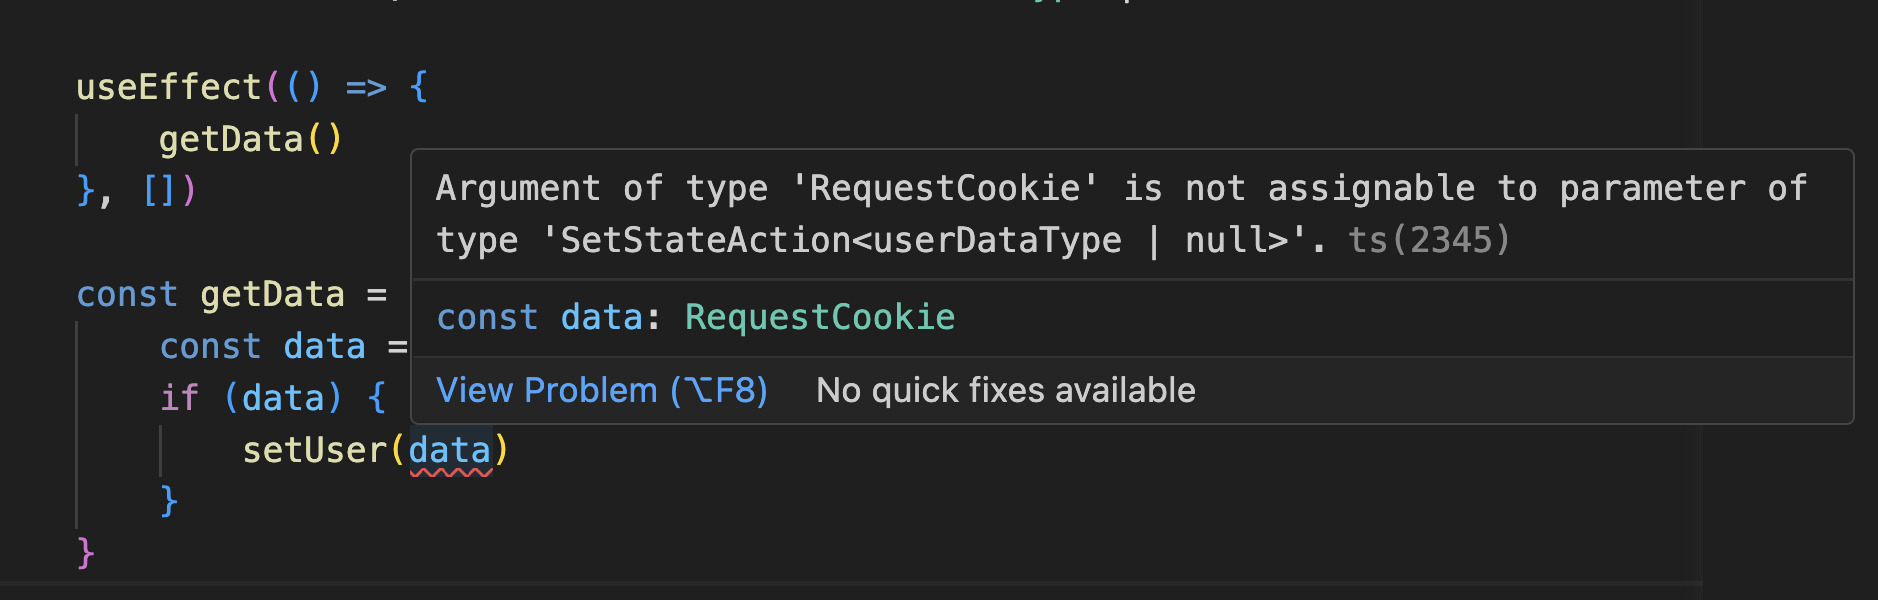Screen dimensions: 1878x600
Task: Click the "No quick fixes available" text
Action: pos(1005,390)
